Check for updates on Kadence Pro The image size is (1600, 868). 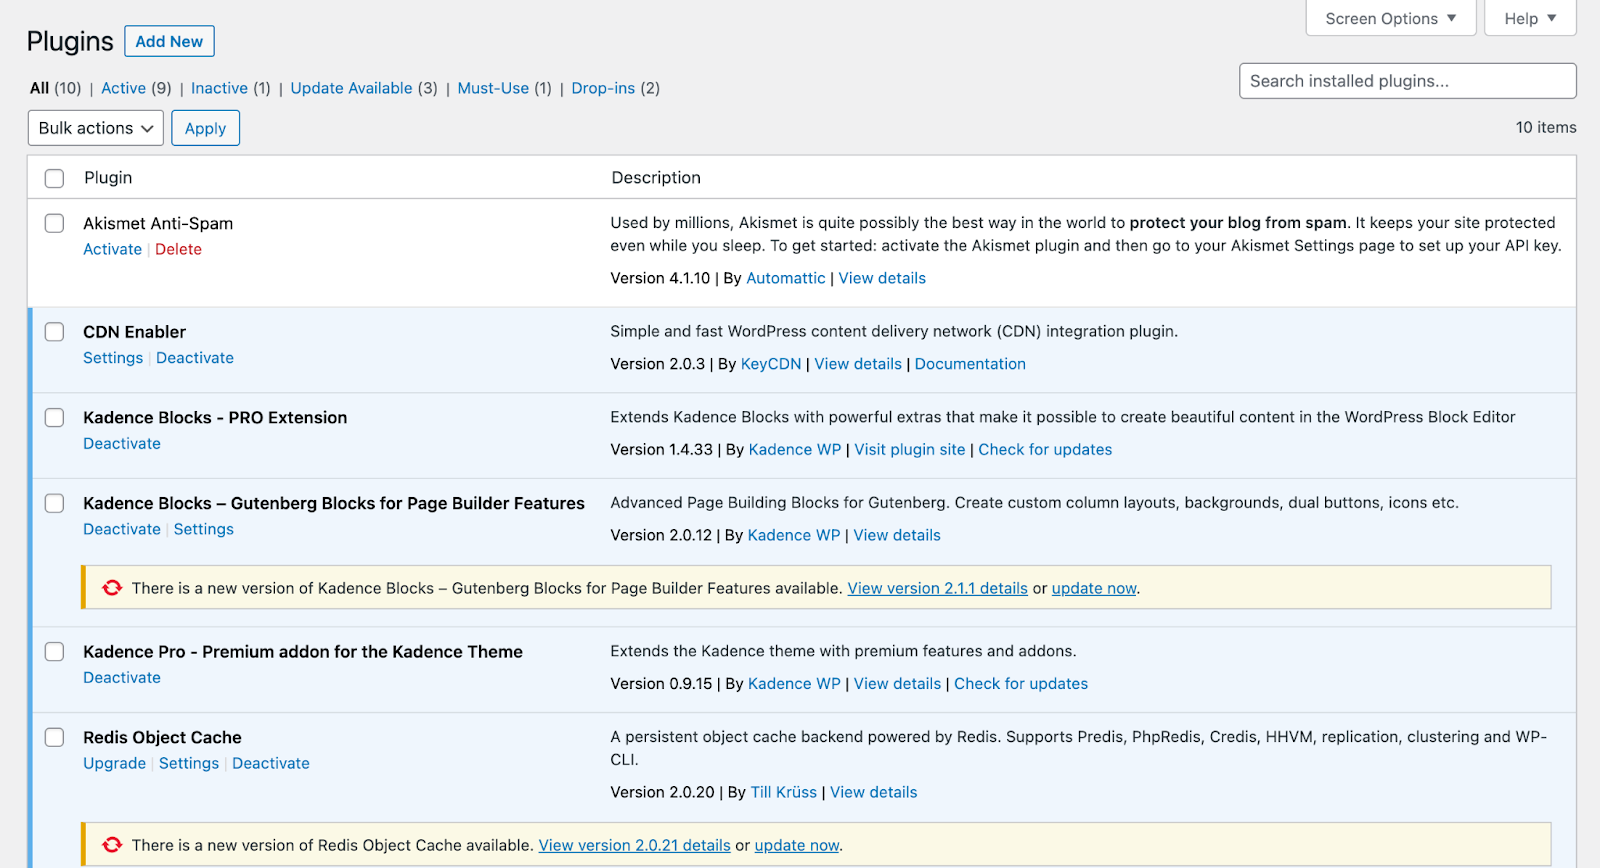click(x=1020, y=684)
